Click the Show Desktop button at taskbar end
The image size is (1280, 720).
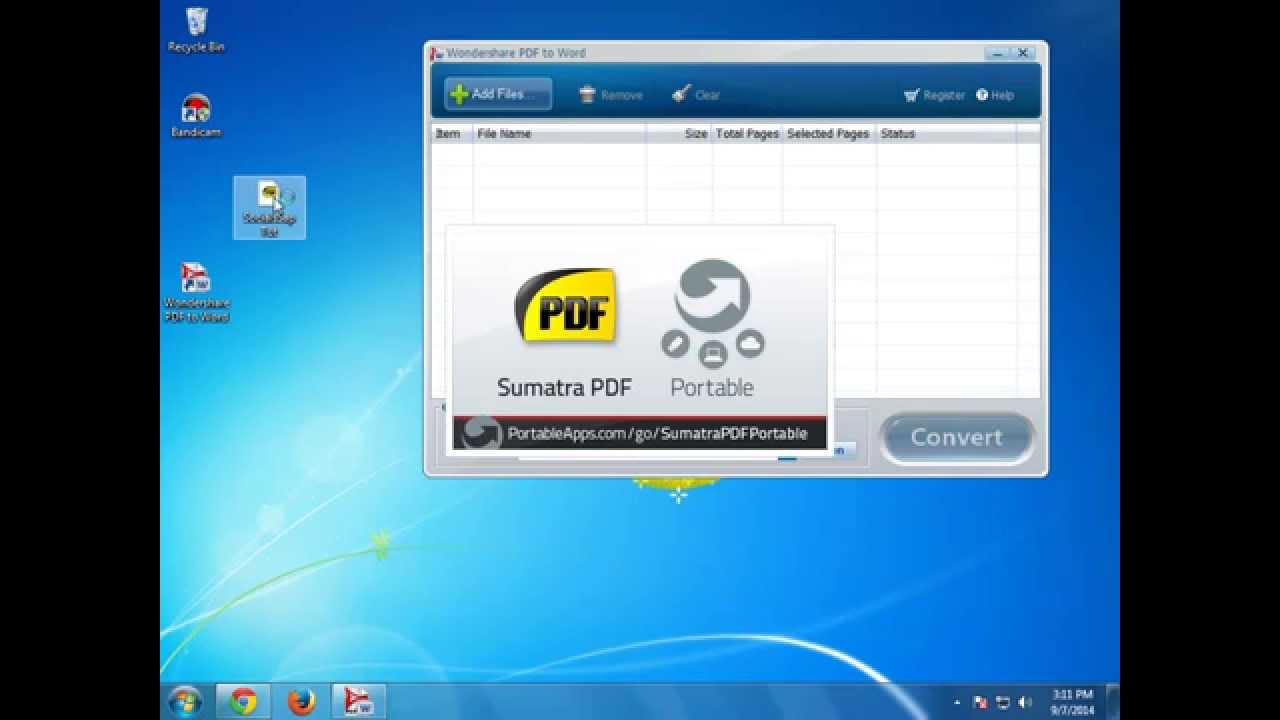click(1112, 702)
